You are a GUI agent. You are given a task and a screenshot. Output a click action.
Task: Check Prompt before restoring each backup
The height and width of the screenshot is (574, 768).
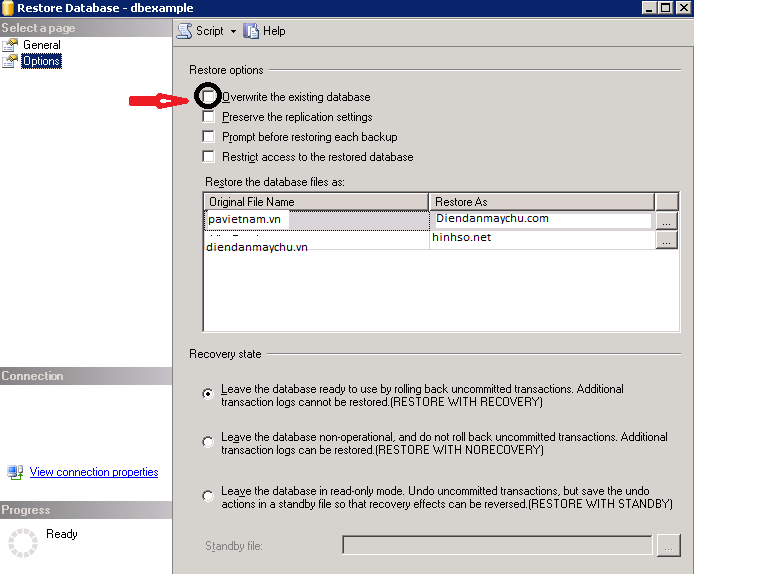208,136
